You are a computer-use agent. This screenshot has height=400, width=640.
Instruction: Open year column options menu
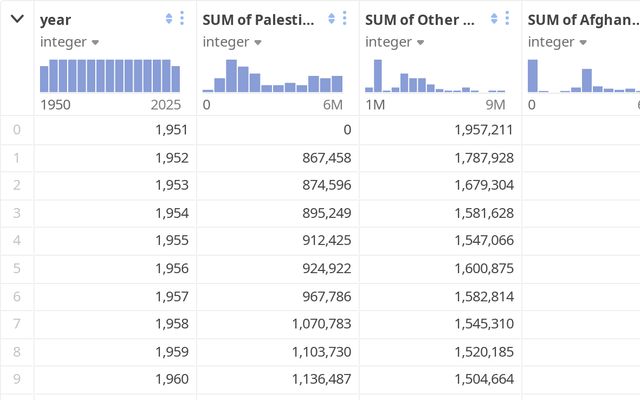click(181, 19)
